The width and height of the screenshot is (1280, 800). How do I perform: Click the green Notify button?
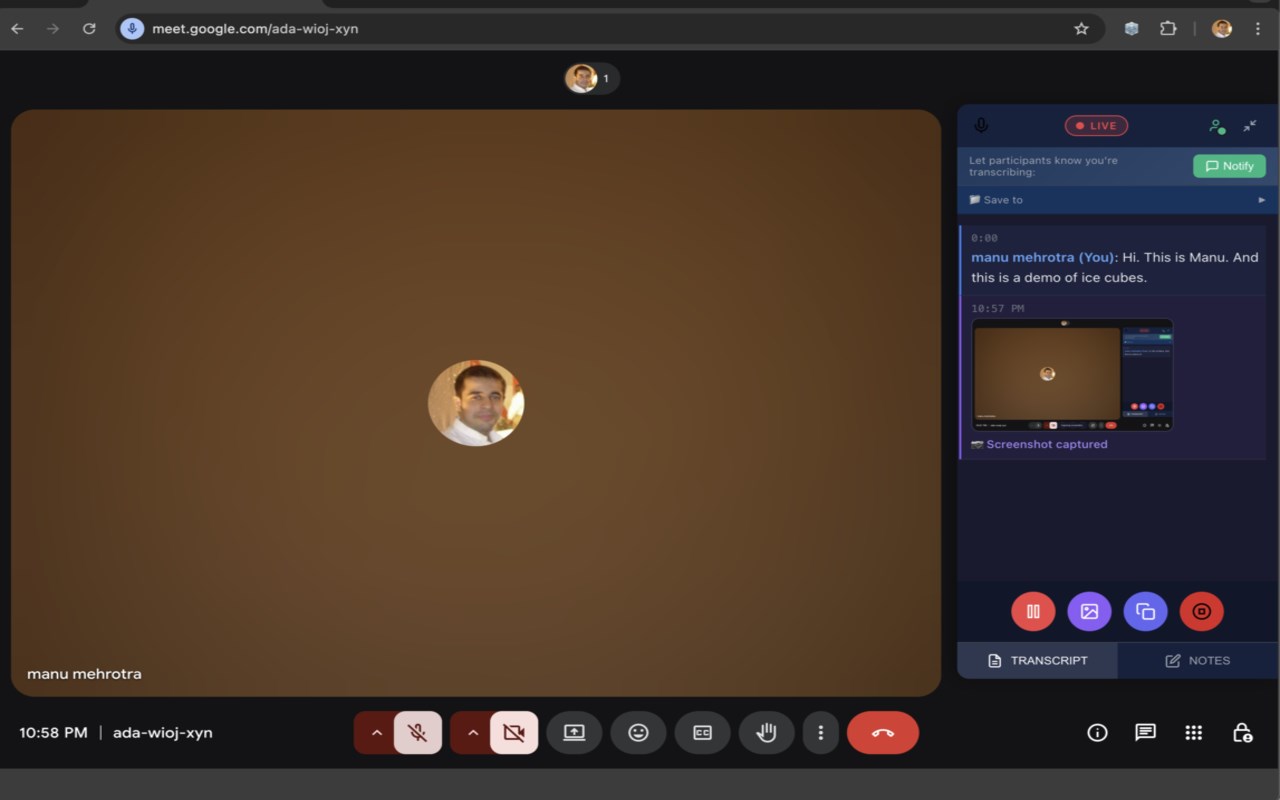pyautogui.click(x=1229, y=166)
